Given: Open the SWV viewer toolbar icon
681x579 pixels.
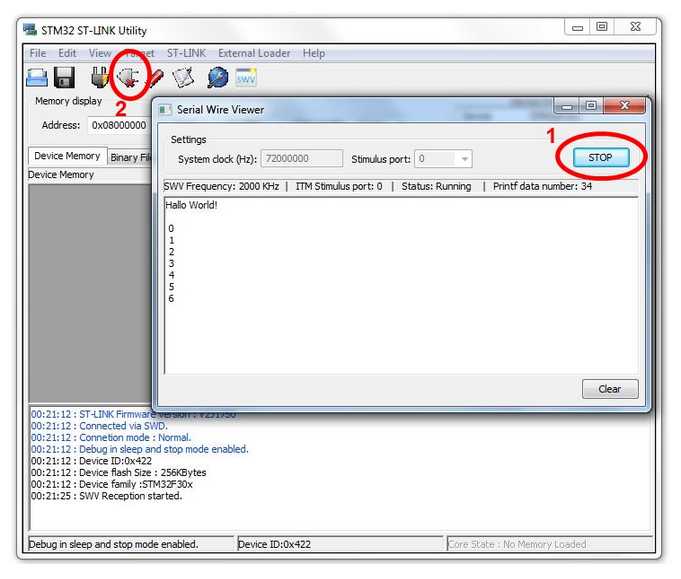Looking at the screenshot, I should [x=246, y=78].
